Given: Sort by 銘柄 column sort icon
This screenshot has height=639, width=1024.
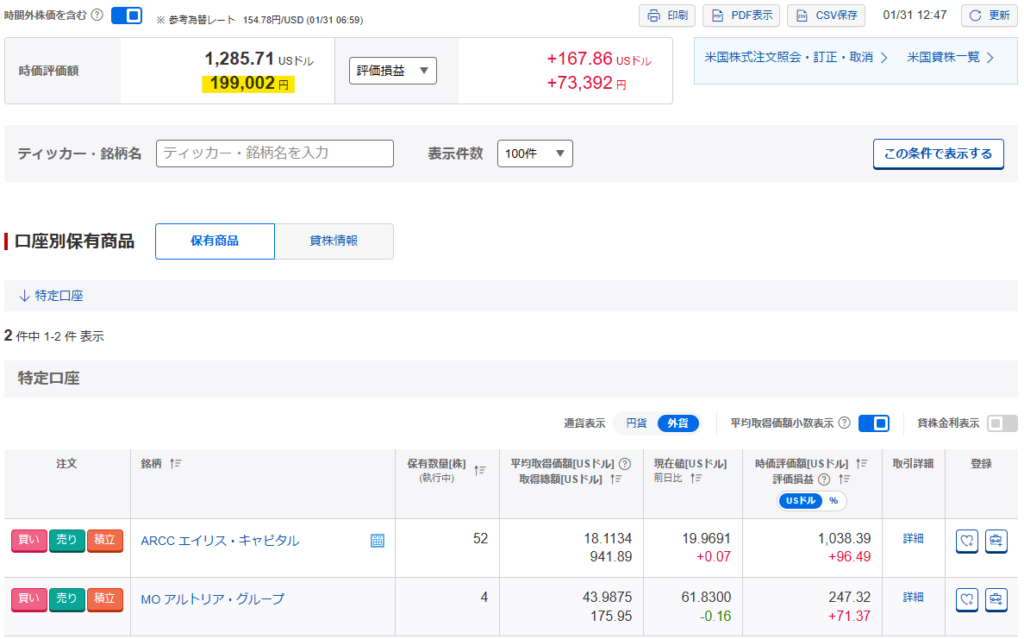Looking at the screenshot, I should 176,464.
